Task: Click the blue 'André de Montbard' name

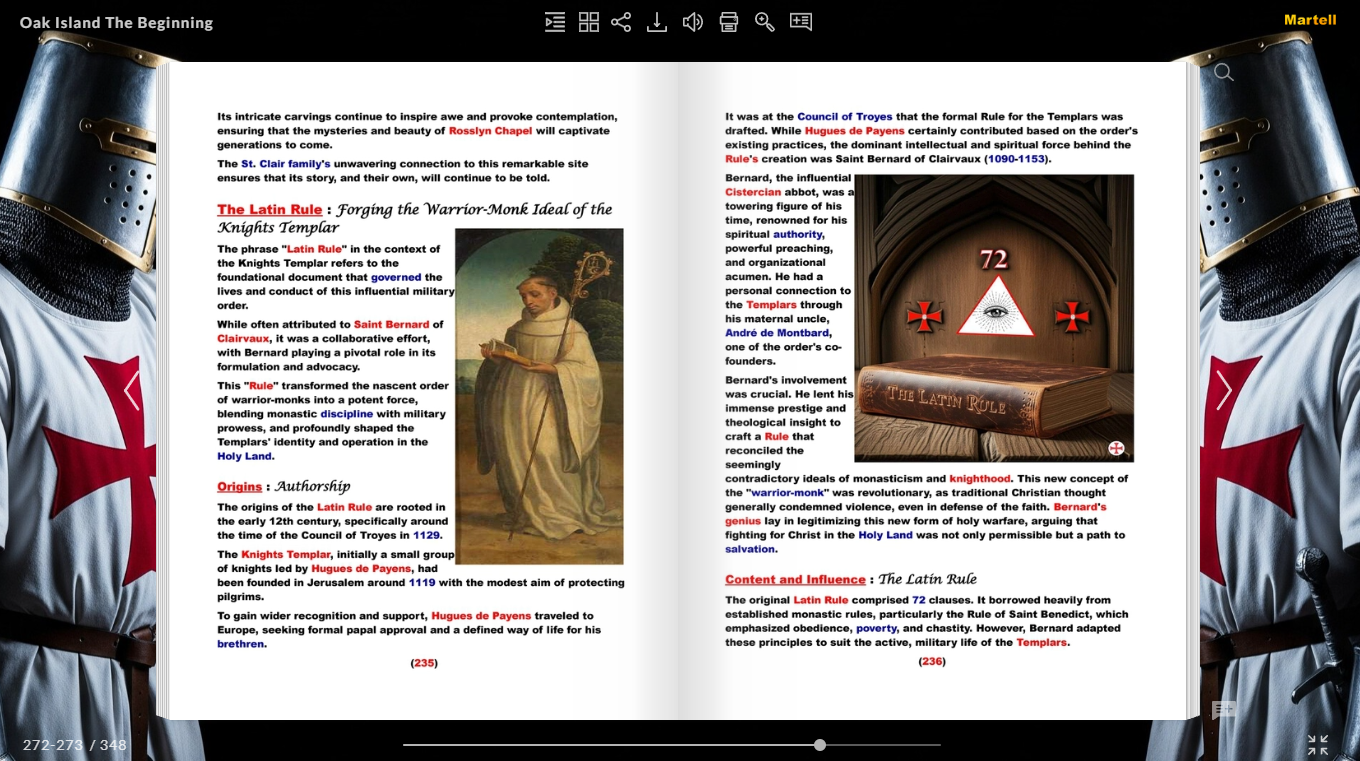Action: (778, 333)
